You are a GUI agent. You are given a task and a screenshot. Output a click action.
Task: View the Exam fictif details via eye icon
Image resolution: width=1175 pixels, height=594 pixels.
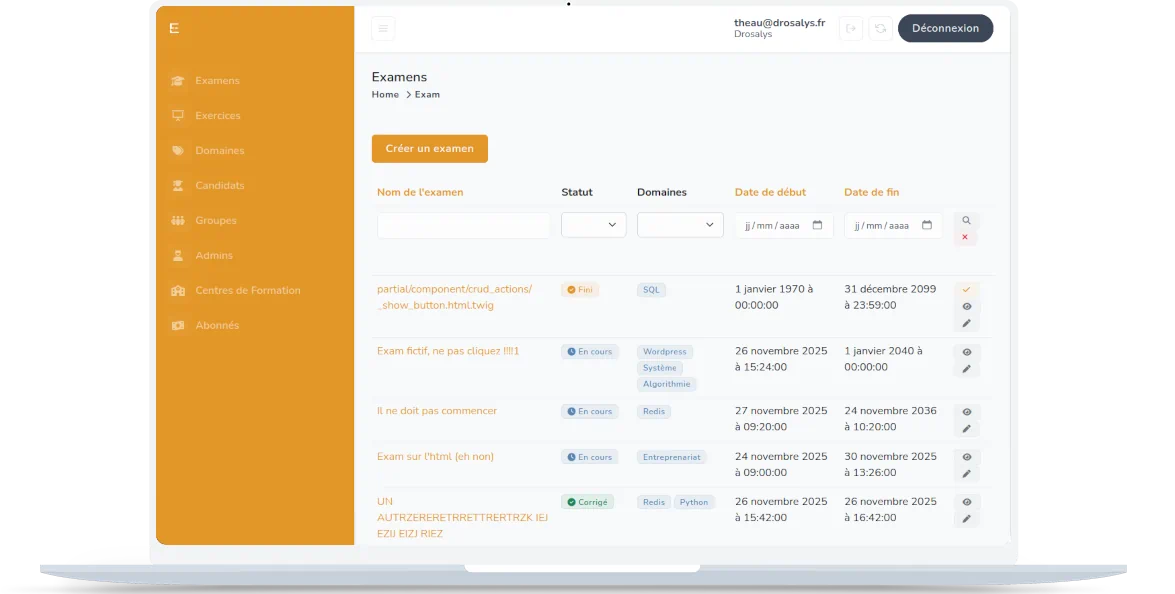(966, 352)
